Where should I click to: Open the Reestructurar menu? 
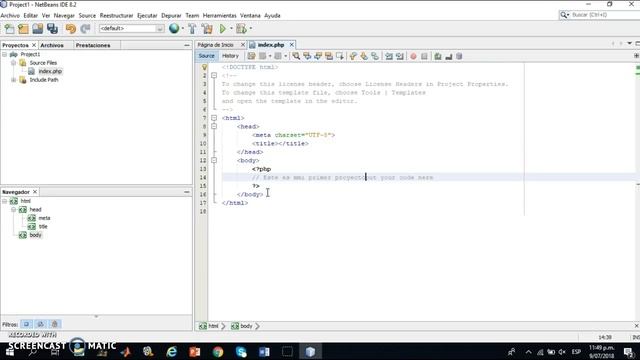point(116,16)
